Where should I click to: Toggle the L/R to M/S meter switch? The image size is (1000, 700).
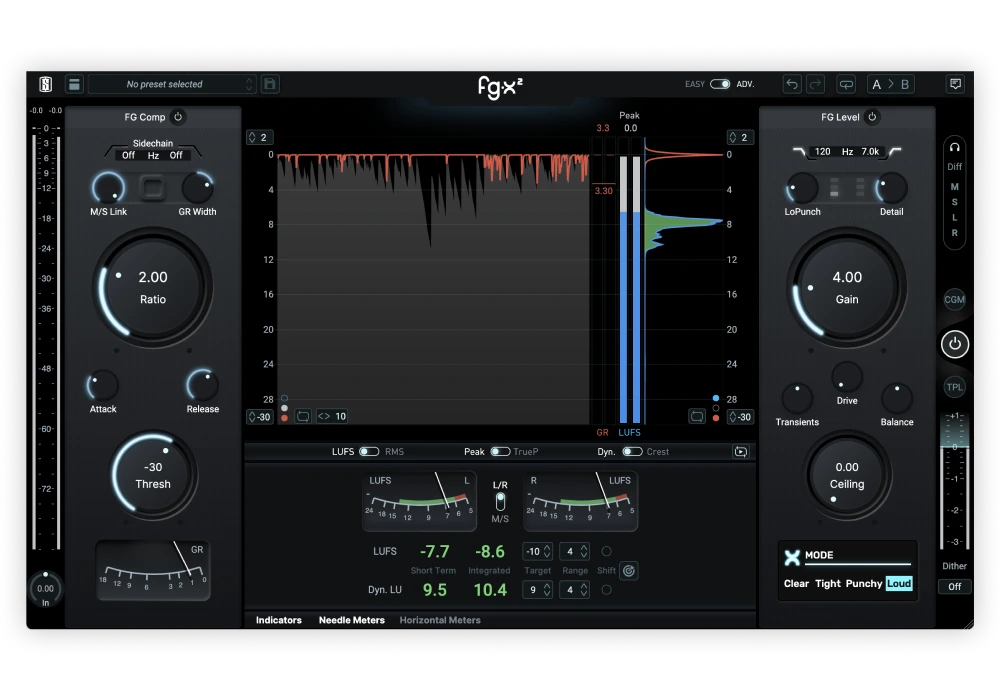500,501
